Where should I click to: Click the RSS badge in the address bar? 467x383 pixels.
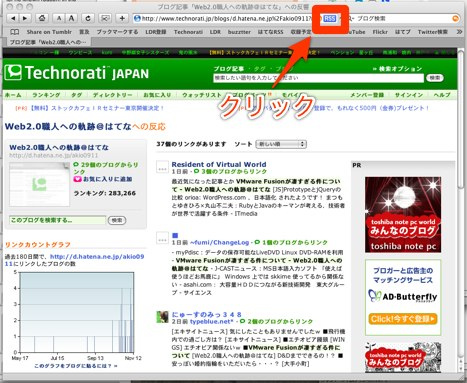coord(329,18)
